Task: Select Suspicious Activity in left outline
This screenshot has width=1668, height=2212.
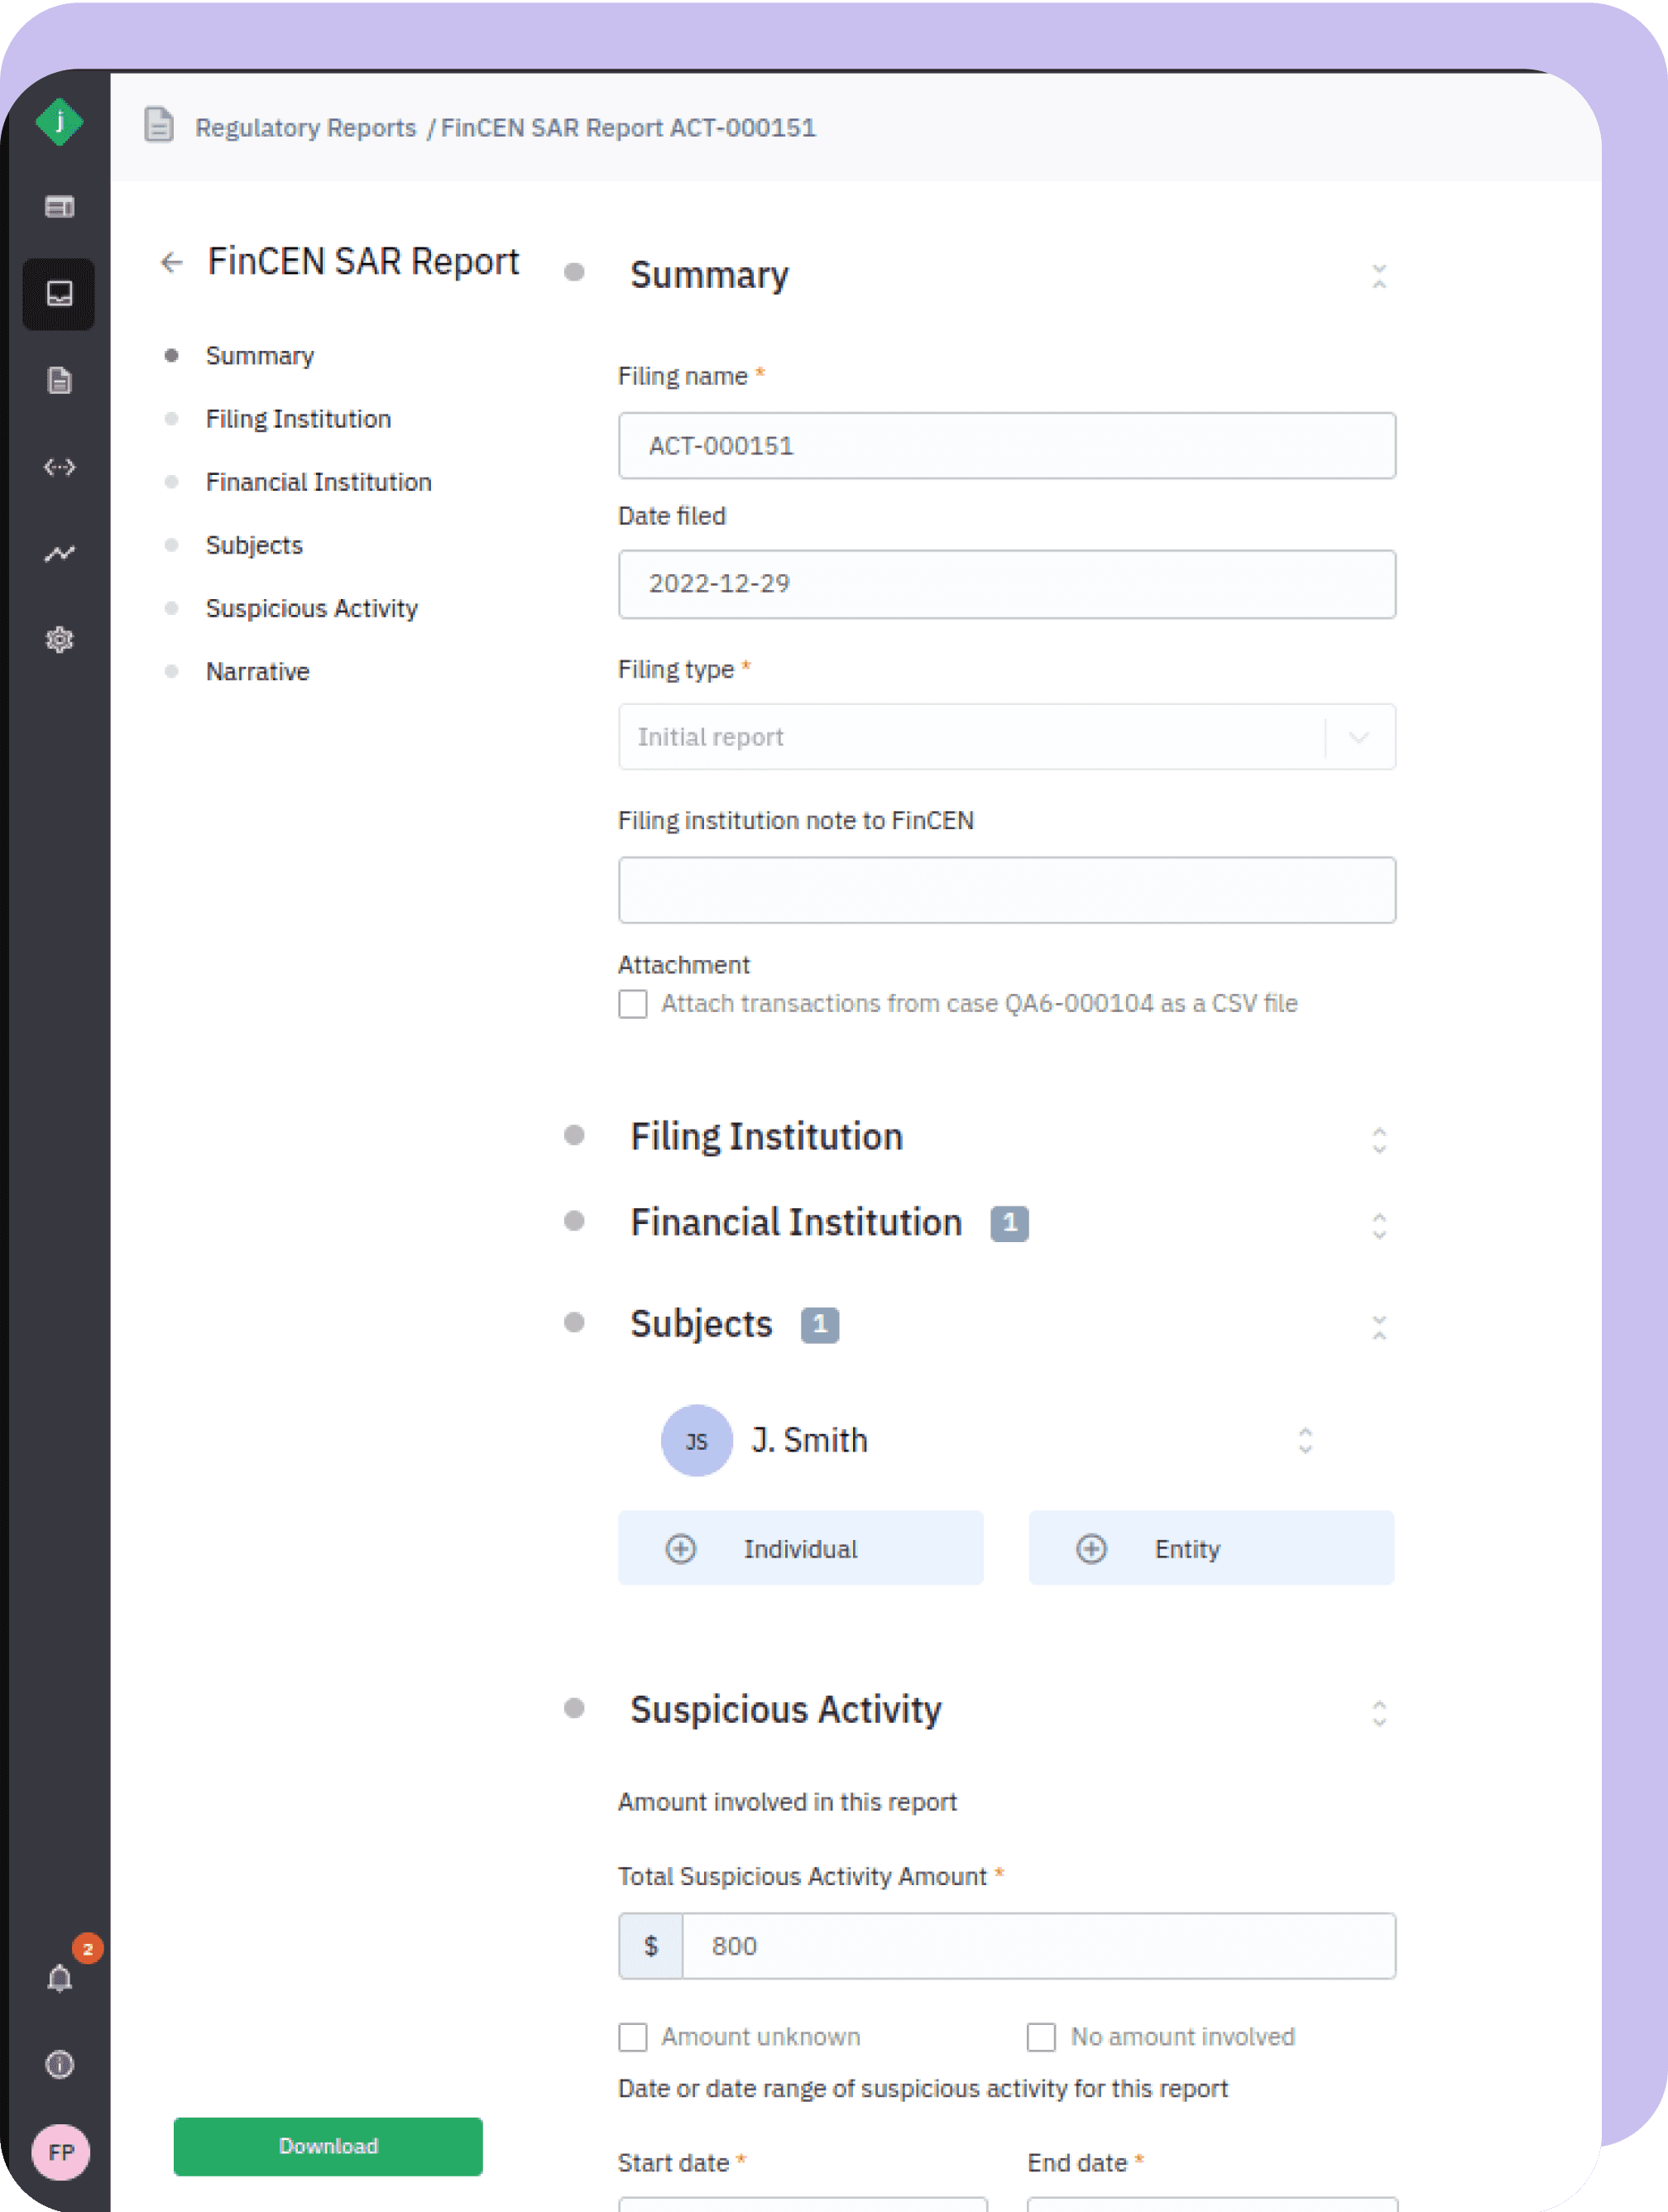Action: pos(311,609)
